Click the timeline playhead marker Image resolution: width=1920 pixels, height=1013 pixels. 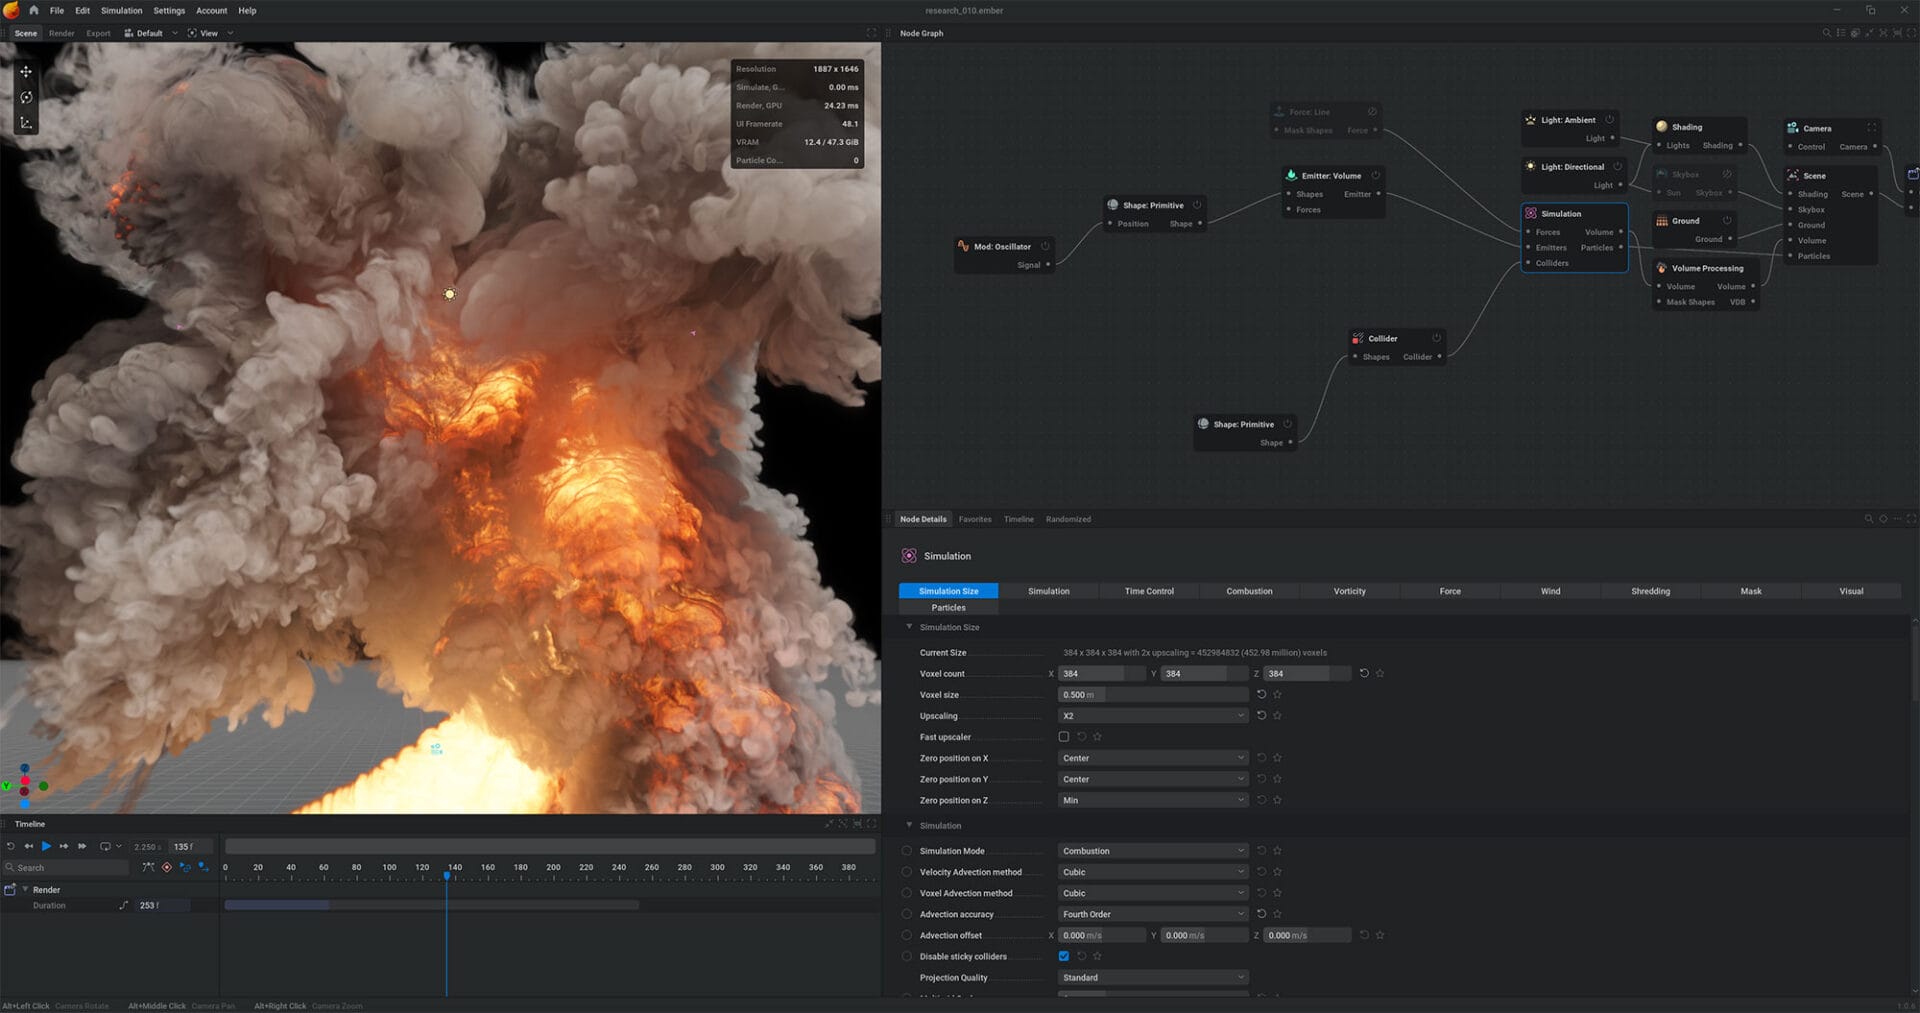[x=447, y=876]
